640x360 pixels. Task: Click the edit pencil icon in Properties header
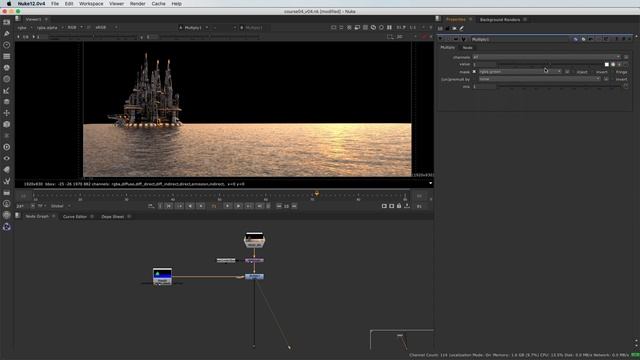coord(462,29)
